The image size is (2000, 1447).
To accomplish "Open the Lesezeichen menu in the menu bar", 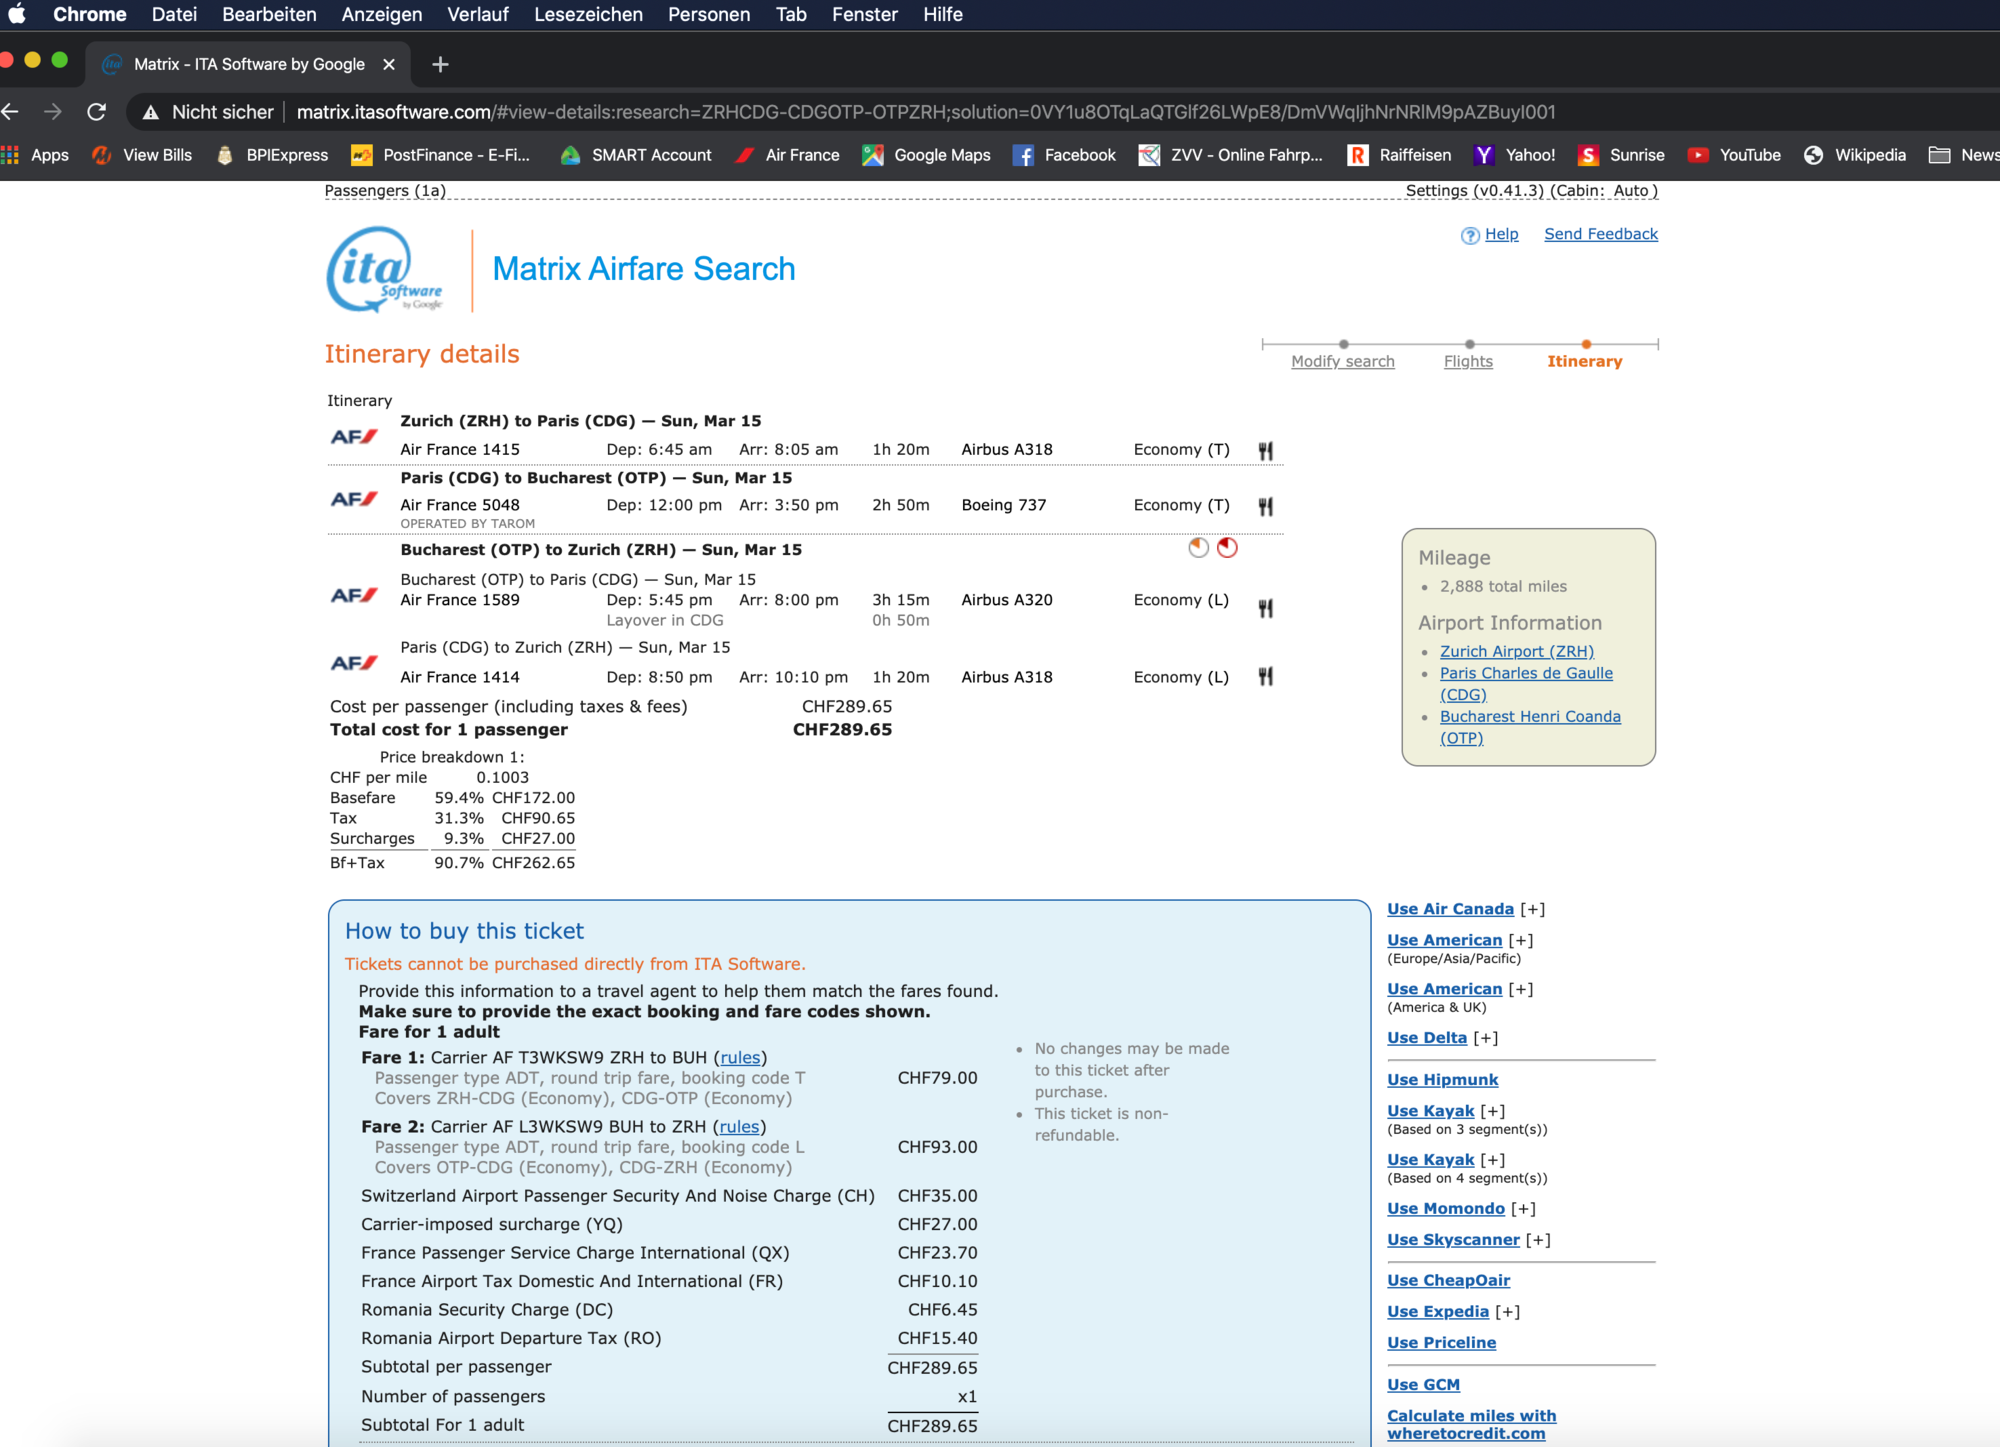I will click(588, 15).
